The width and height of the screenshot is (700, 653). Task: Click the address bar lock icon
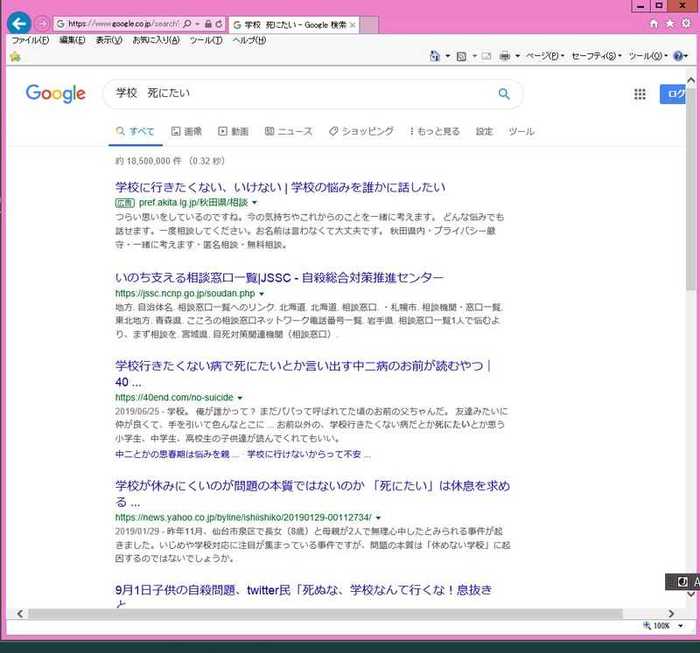click(x=208, y=24)
